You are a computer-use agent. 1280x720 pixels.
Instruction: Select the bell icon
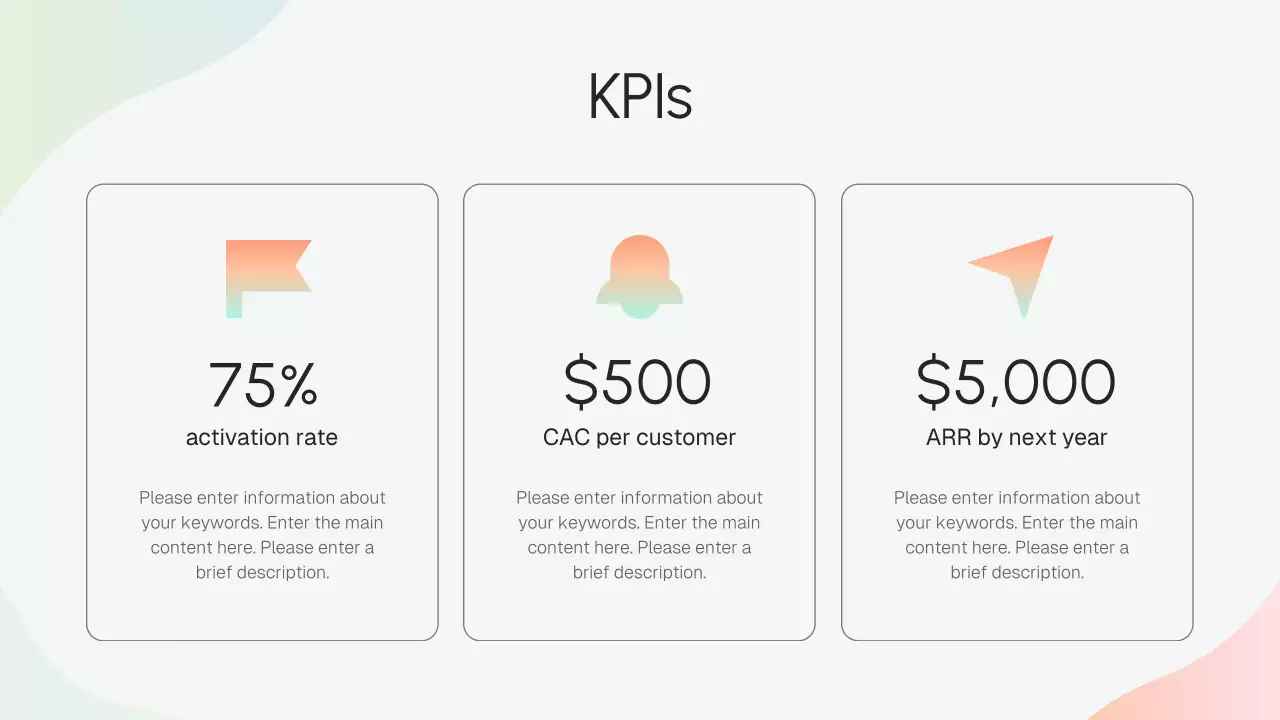click(639, 276)
